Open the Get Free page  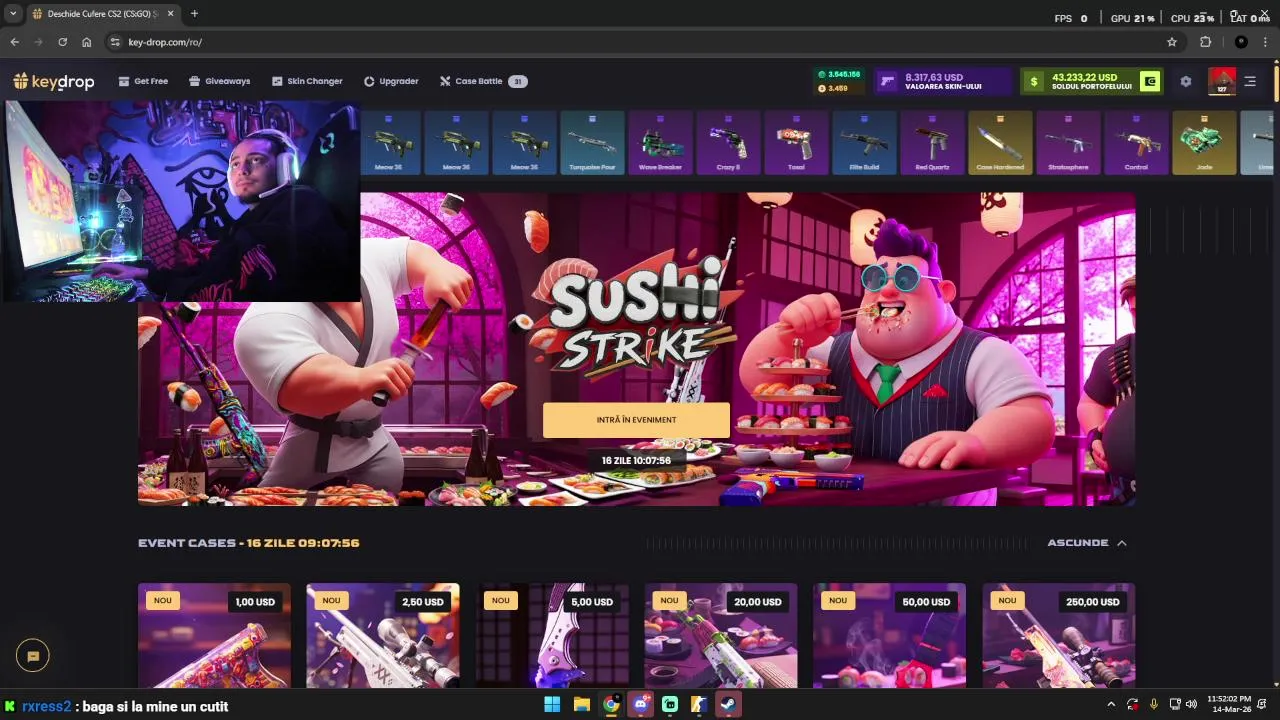pyautogui.click(x=143, y=81)
